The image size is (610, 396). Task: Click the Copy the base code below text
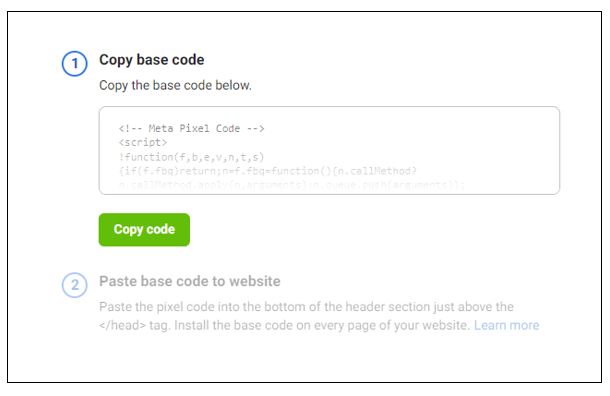tap(175, 85)
